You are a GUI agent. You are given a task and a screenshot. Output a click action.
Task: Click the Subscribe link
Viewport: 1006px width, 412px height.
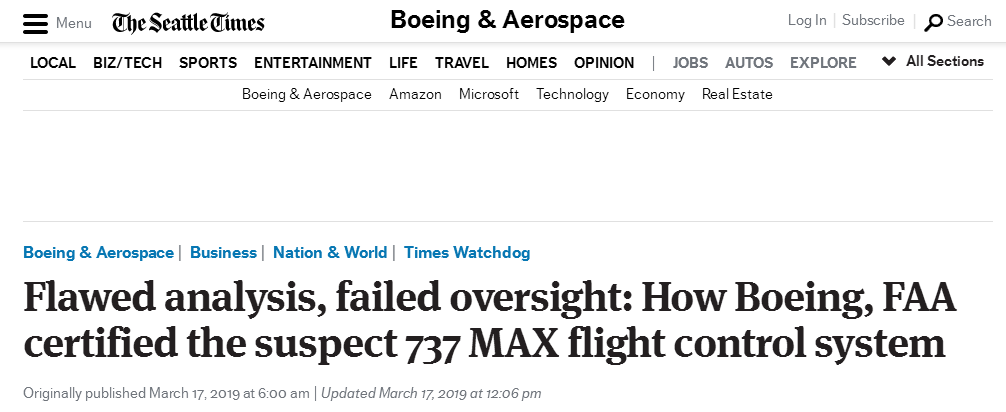click(x=873, y=20)
